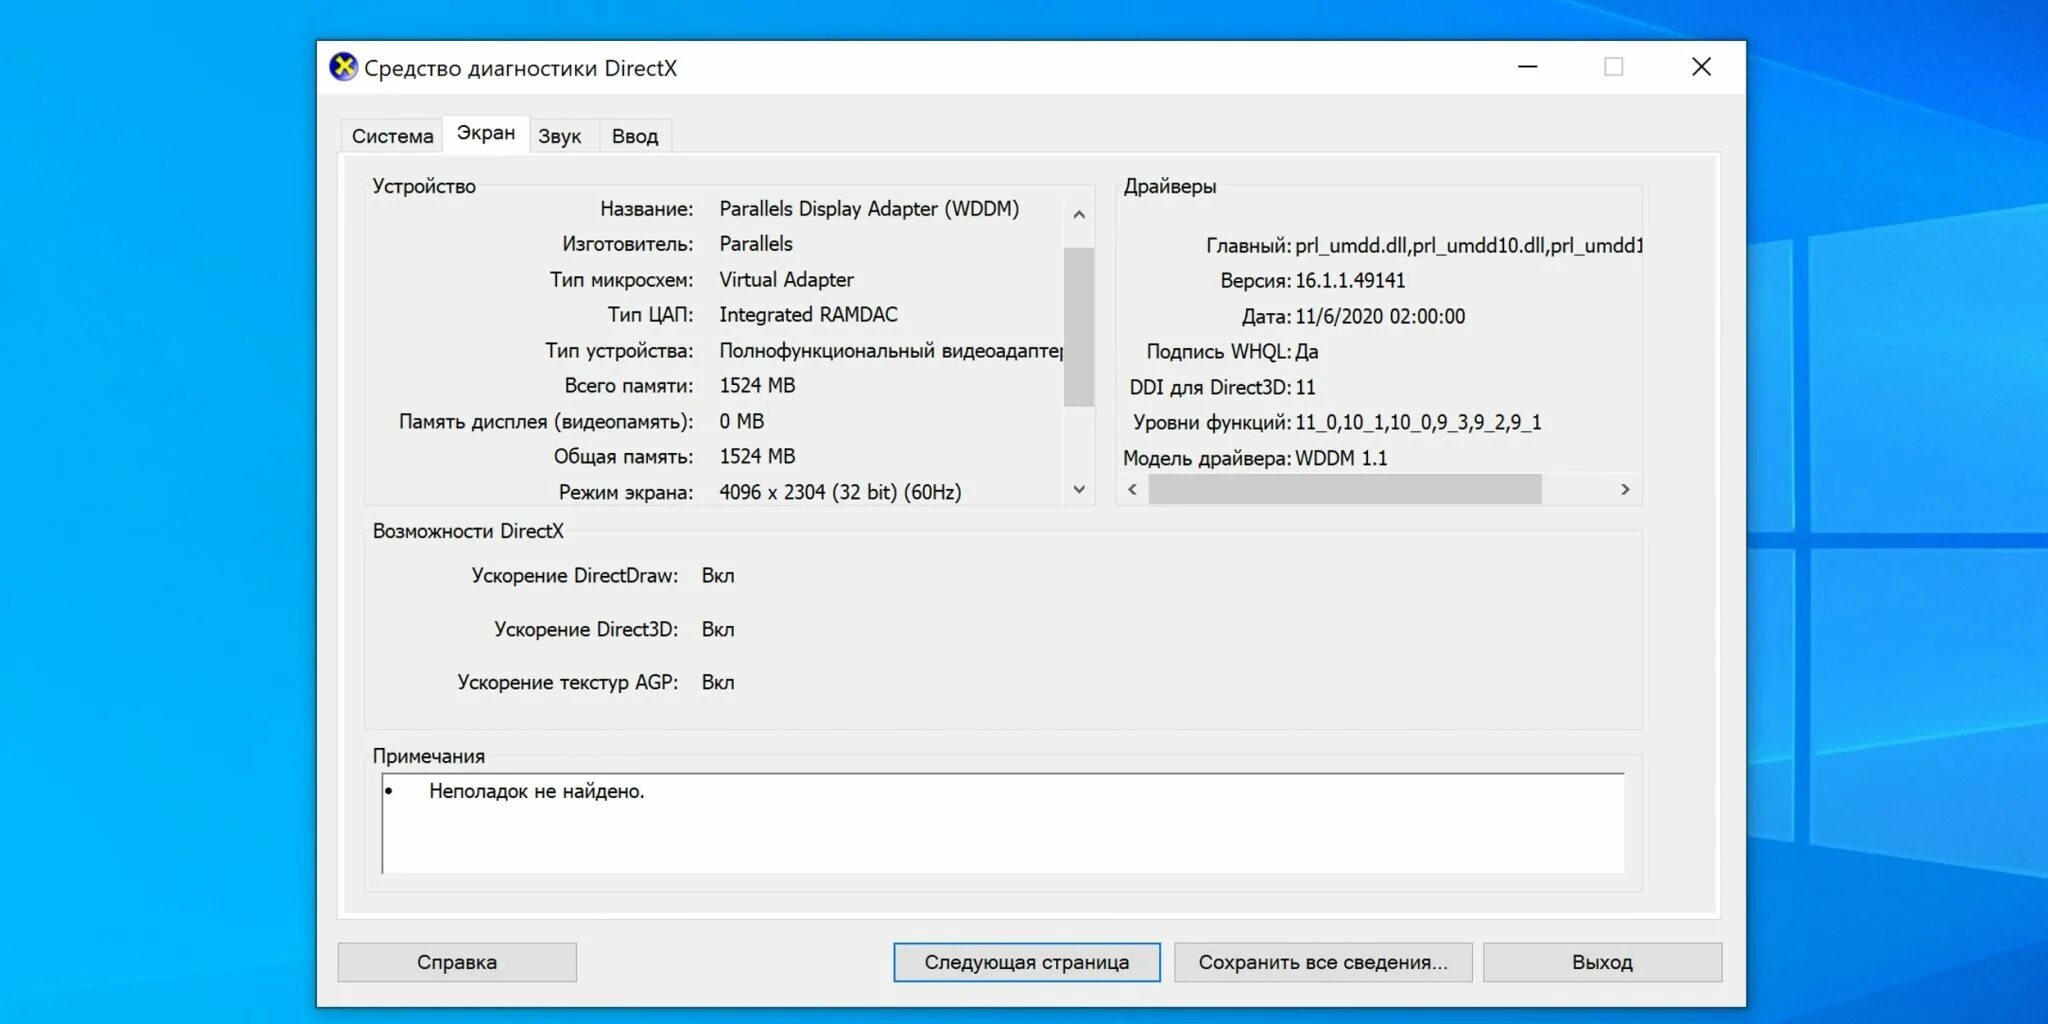This screenshot has width=2048, height=1024.
Task: Click Сохранить все сведения button
Action: coord(1323,962)
